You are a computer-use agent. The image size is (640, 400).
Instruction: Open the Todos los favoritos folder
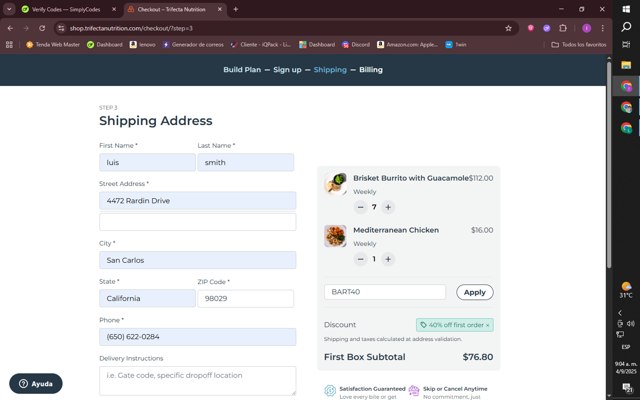click(579, 44)
